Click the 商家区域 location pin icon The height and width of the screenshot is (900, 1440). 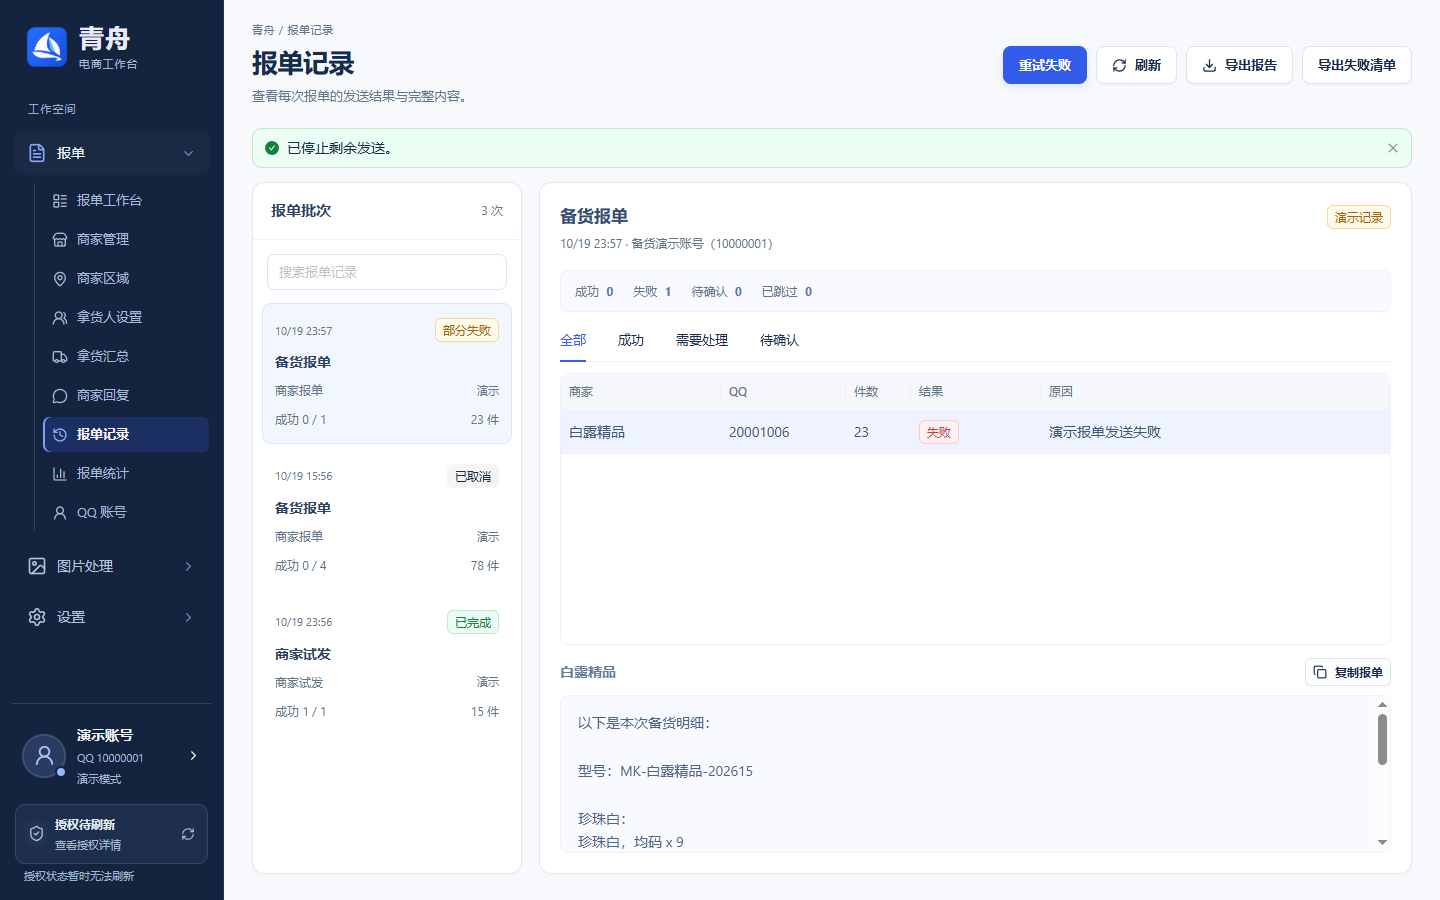coord(60,278)
